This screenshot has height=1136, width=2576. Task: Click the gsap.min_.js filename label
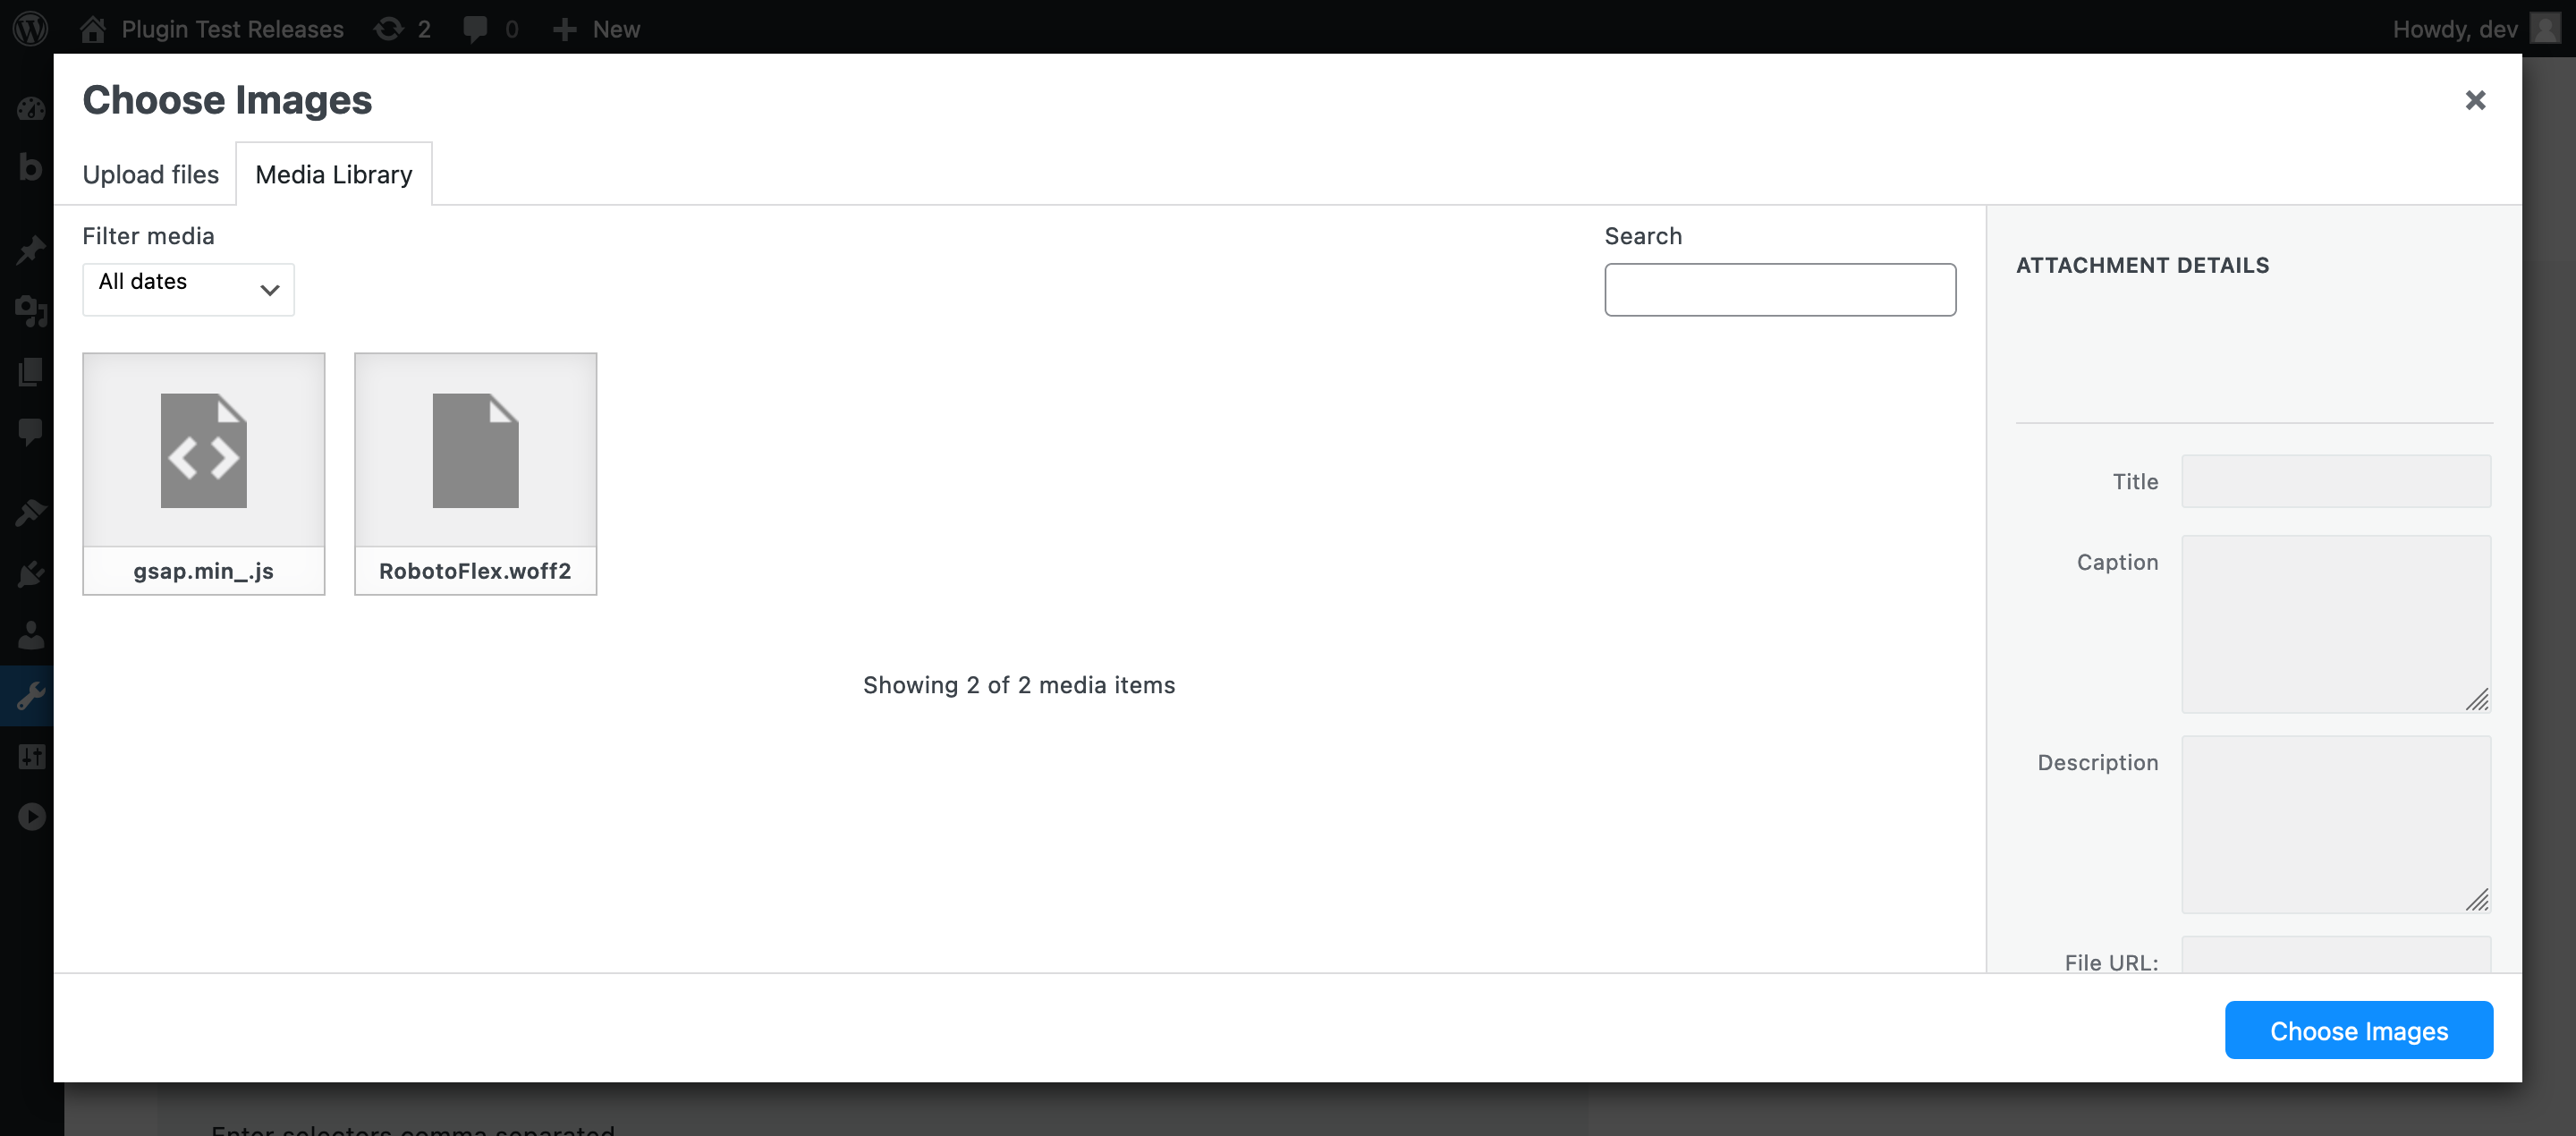point(204,571)
